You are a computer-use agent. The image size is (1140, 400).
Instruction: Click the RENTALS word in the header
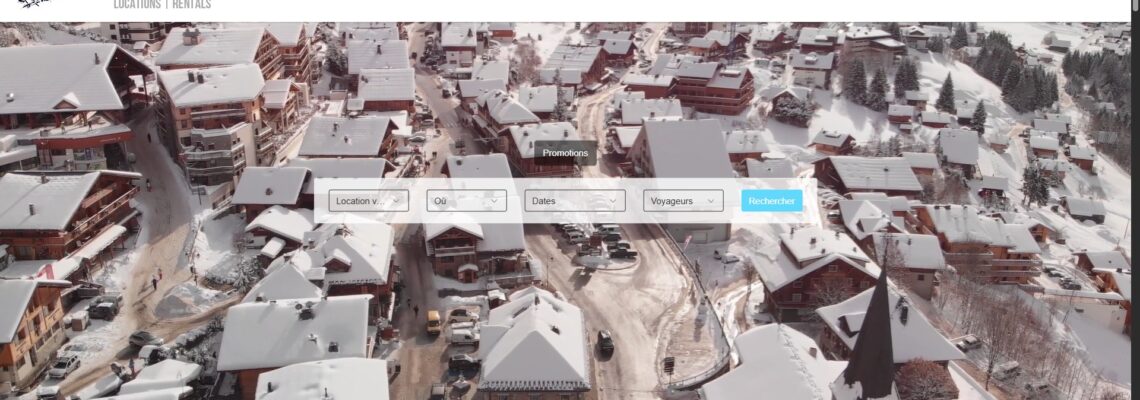coord(191,5)
